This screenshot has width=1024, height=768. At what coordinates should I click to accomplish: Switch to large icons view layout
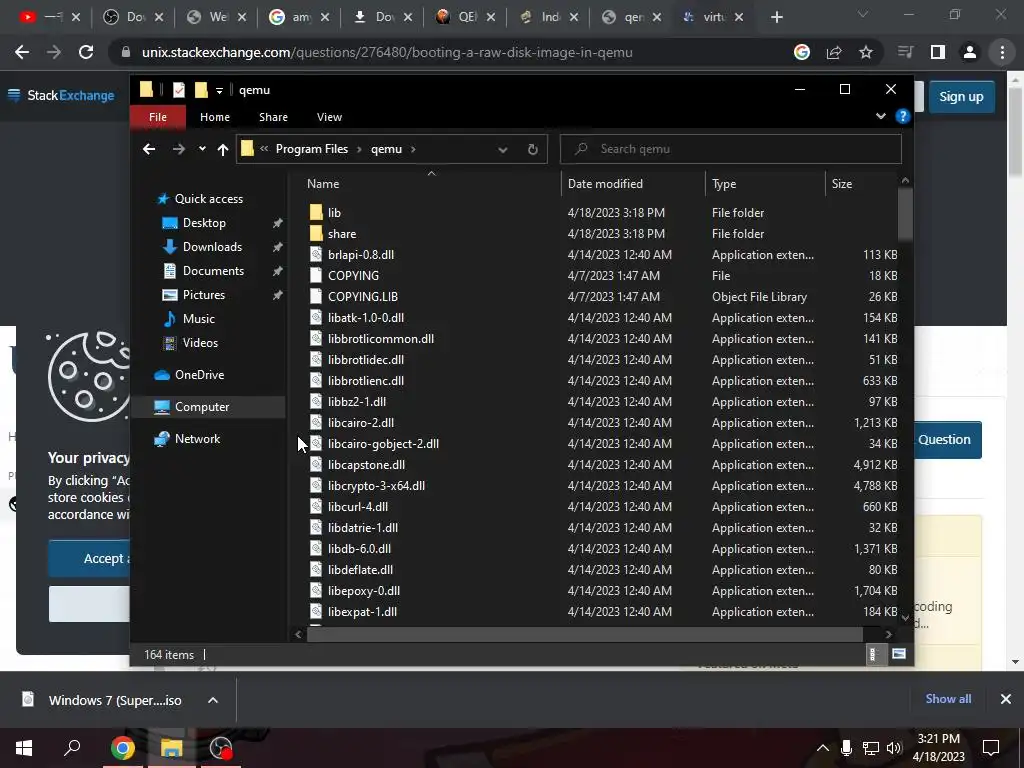point(899,654)
